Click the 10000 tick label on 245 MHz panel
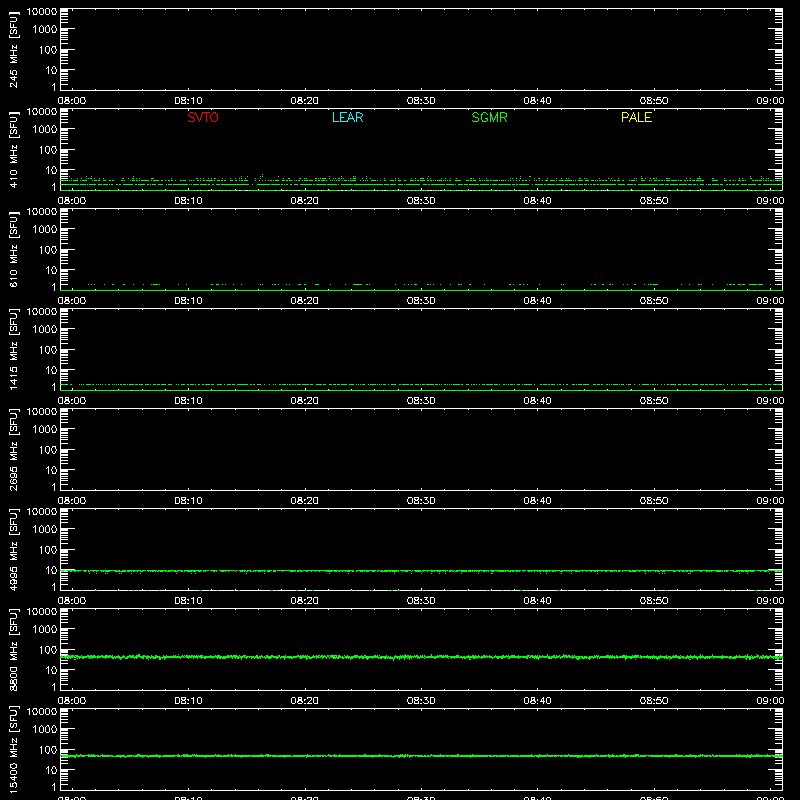Viewport: 800px width, 800px height. point(42,12)
